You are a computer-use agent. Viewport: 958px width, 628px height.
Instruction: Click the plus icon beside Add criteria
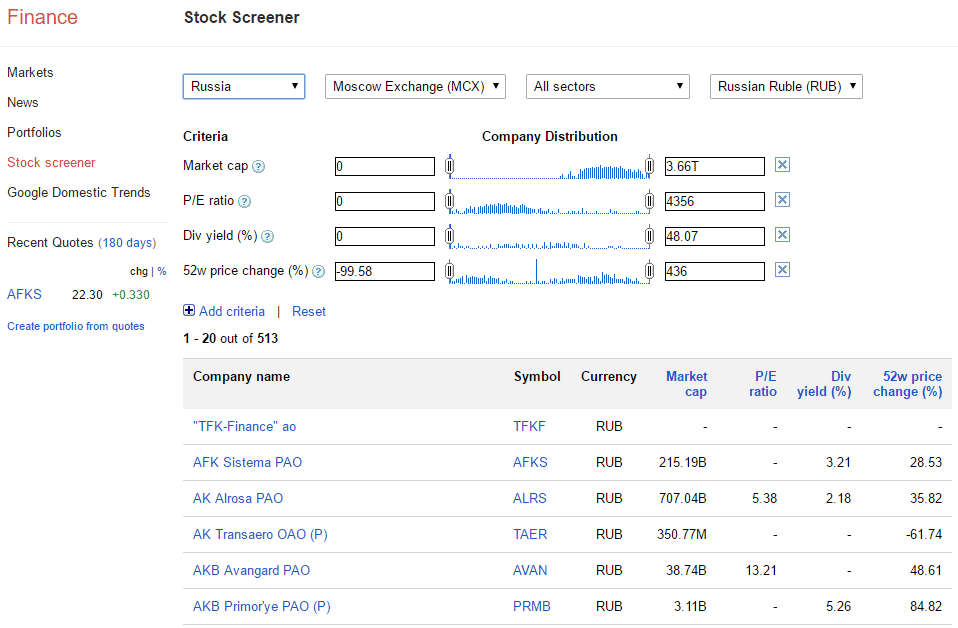click(189, 310)
